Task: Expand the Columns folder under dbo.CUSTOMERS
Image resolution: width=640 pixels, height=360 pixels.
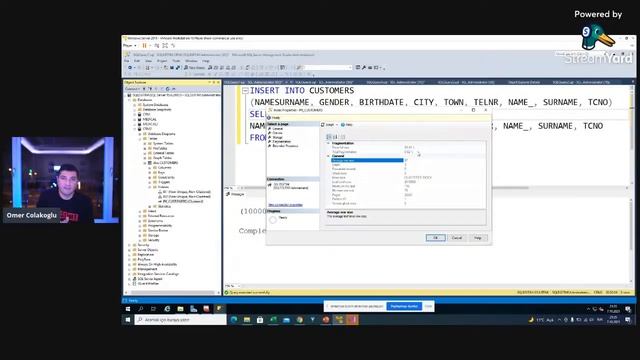Action: [149, 168]
